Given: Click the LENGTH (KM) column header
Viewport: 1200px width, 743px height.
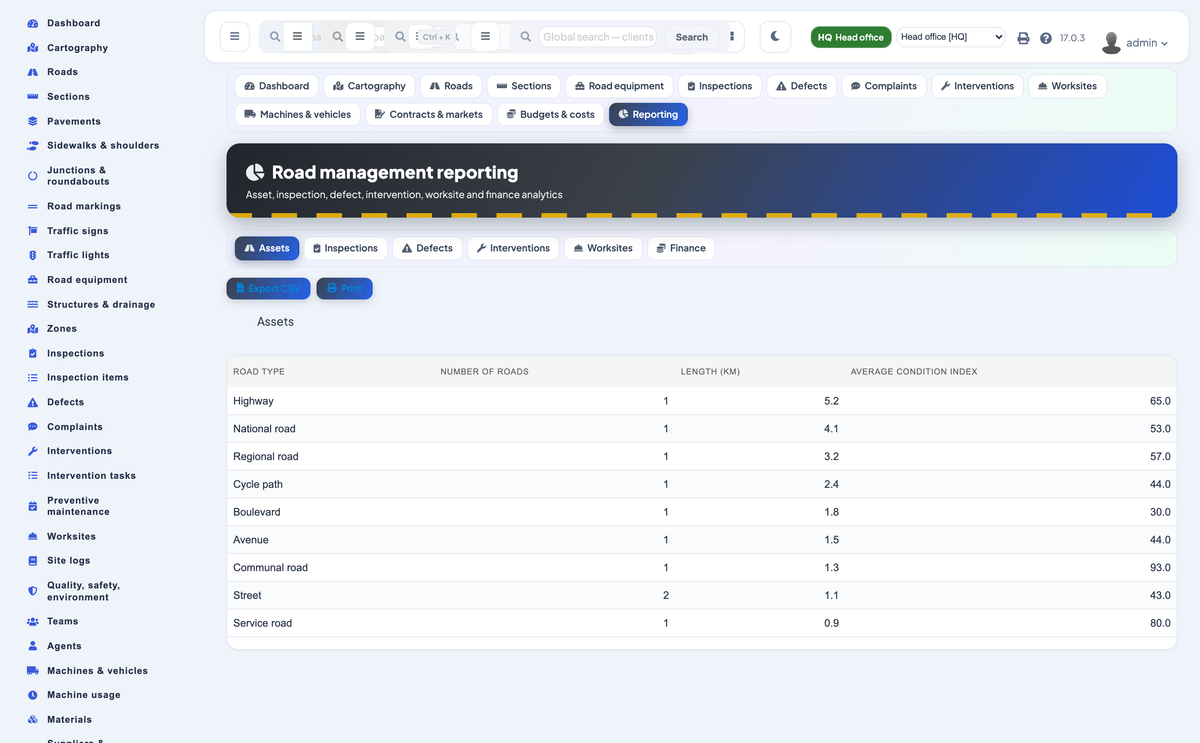Looking at the screenshot, I should [710, 372].
